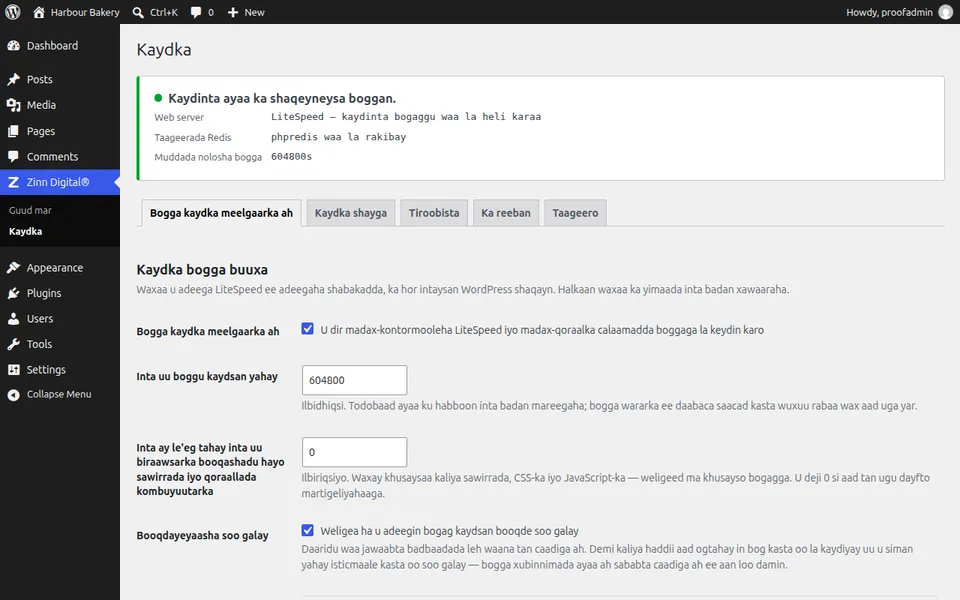Image resolution: width=960 pixels, height=600 pixels.
Task: Click the WordPress logo icon
Action: point(13,12)
